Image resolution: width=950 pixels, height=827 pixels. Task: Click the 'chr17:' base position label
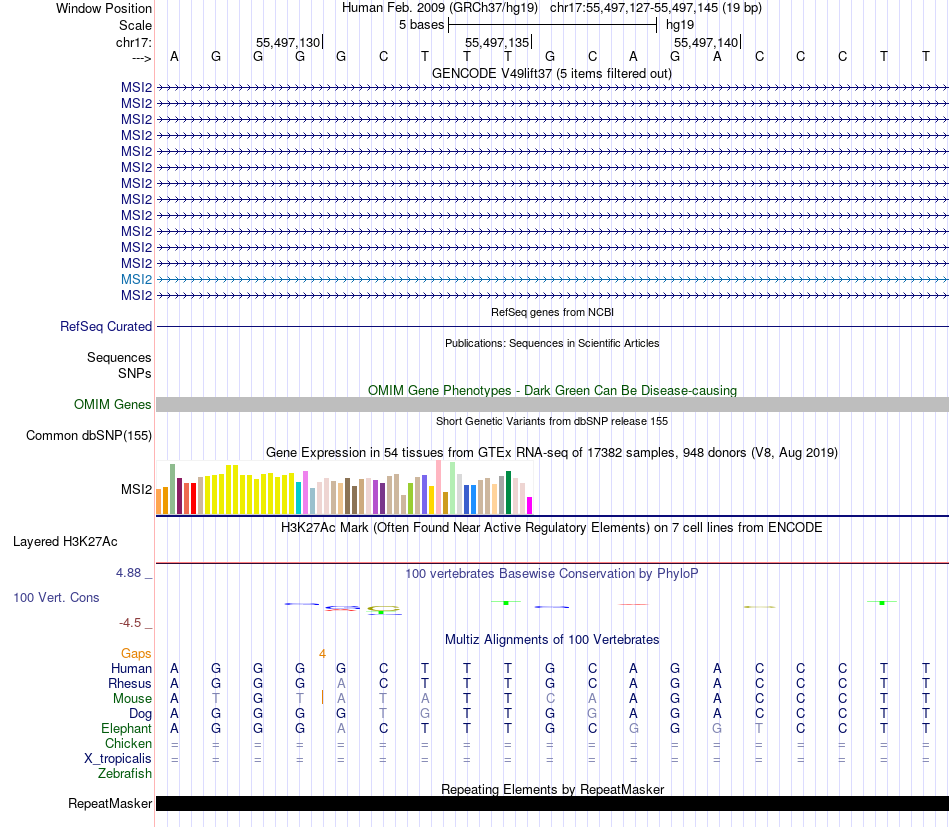tap(134, 42)
